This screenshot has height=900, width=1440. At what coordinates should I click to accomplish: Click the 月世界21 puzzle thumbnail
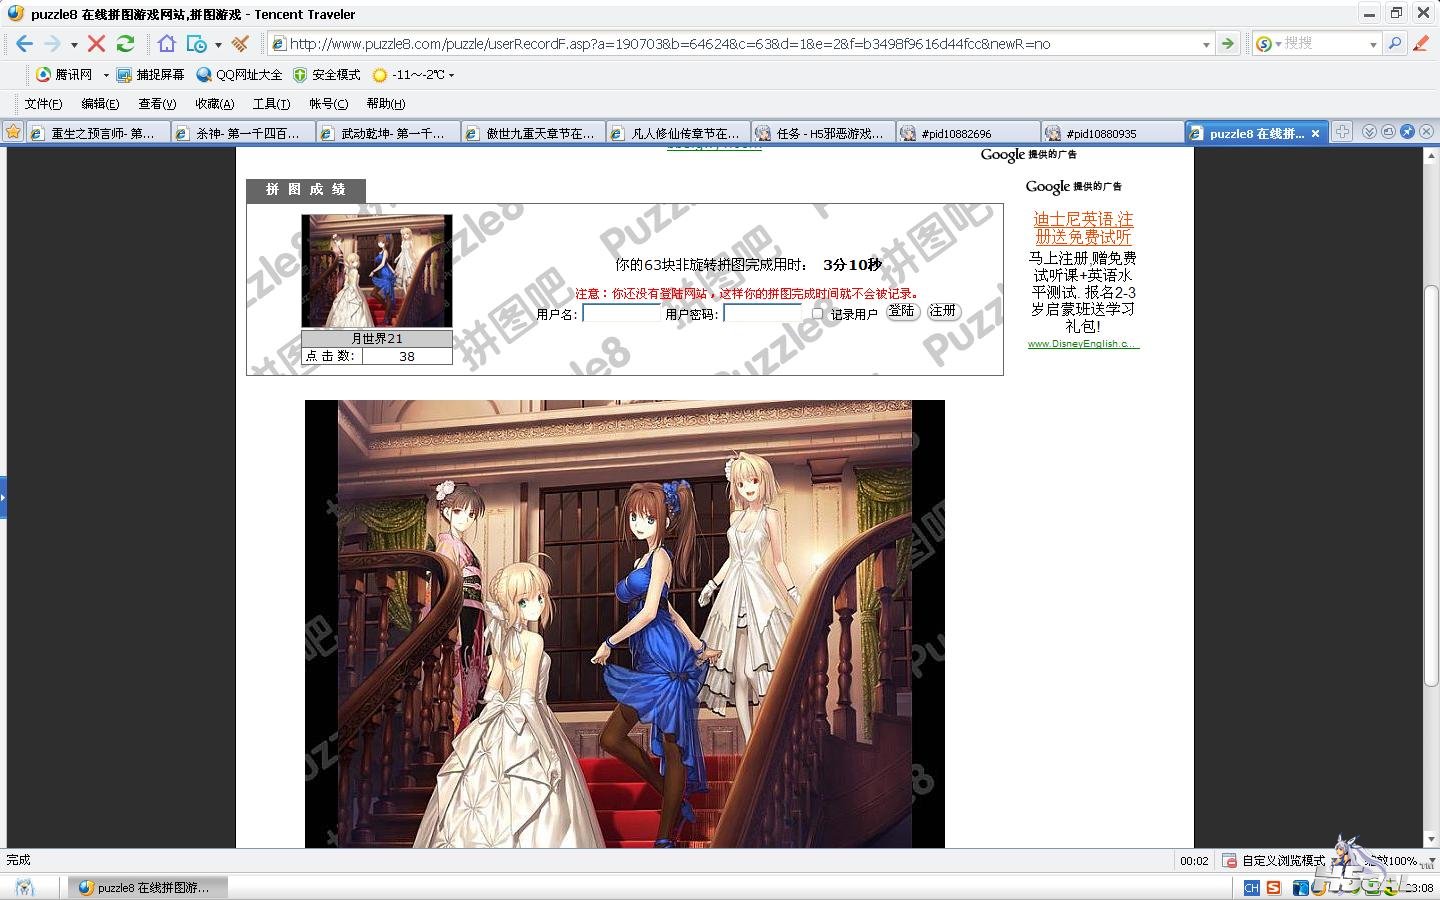[377, 271]
